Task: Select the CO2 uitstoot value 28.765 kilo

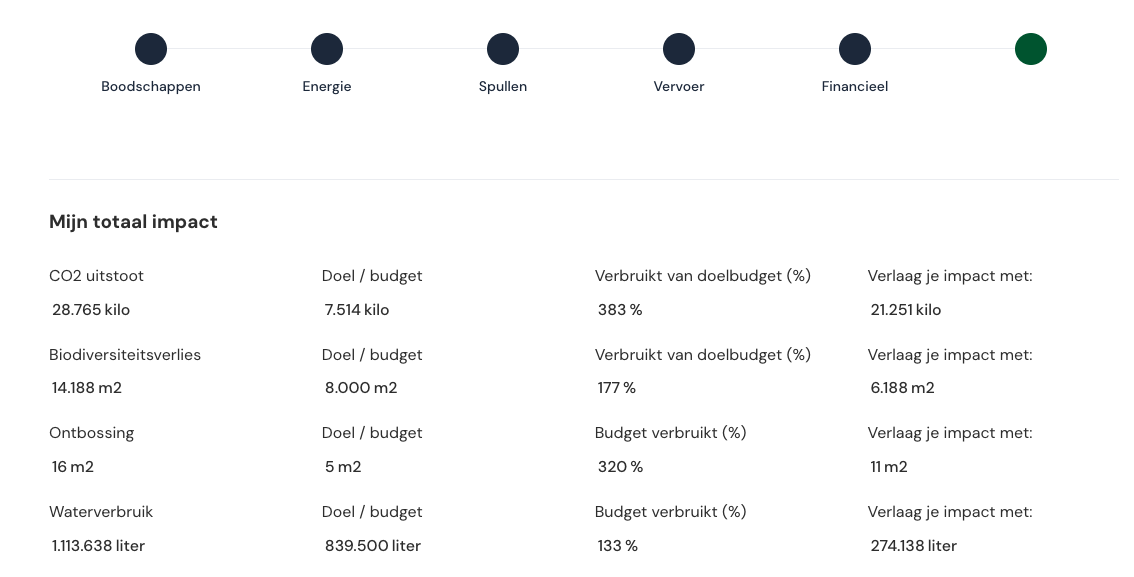Action: click(91, 310)
